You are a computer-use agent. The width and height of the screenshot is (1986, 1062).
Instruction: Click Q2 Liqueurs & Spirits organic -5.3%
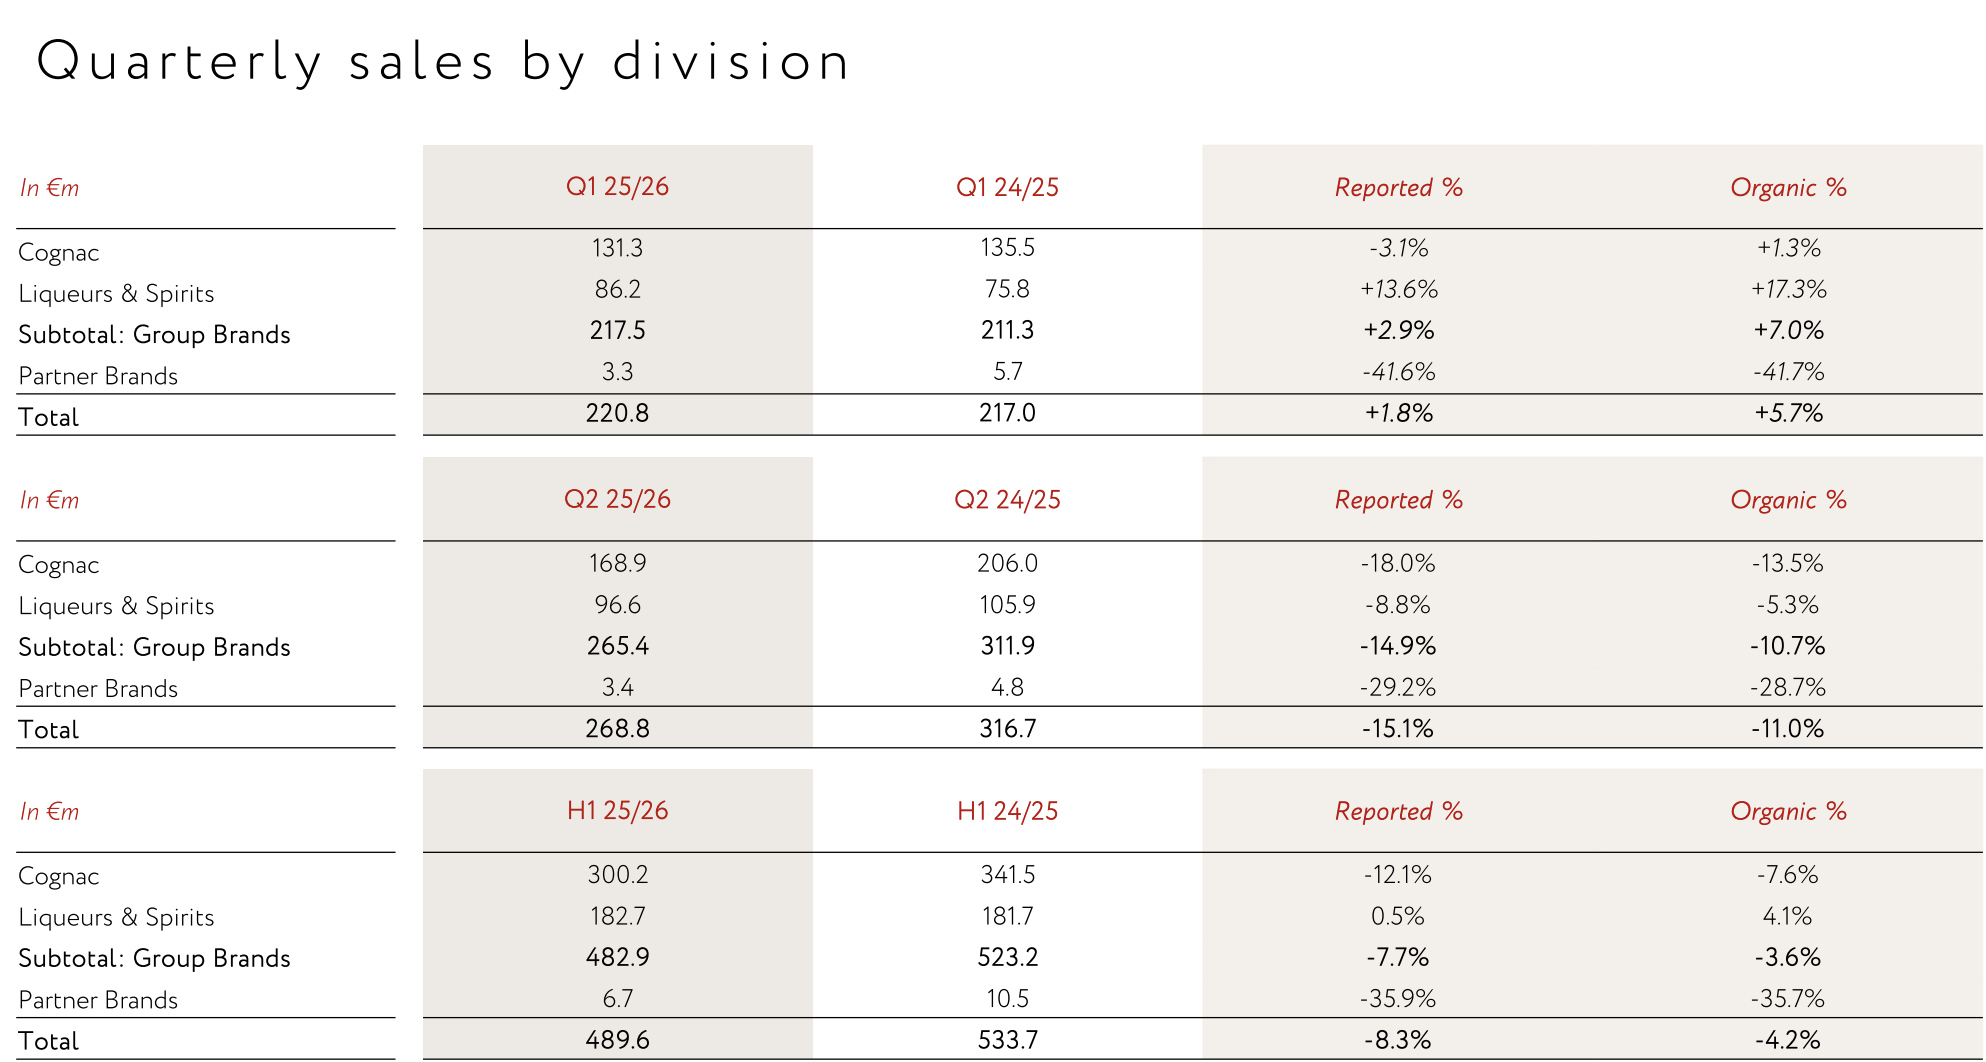tap(1788, 605)
